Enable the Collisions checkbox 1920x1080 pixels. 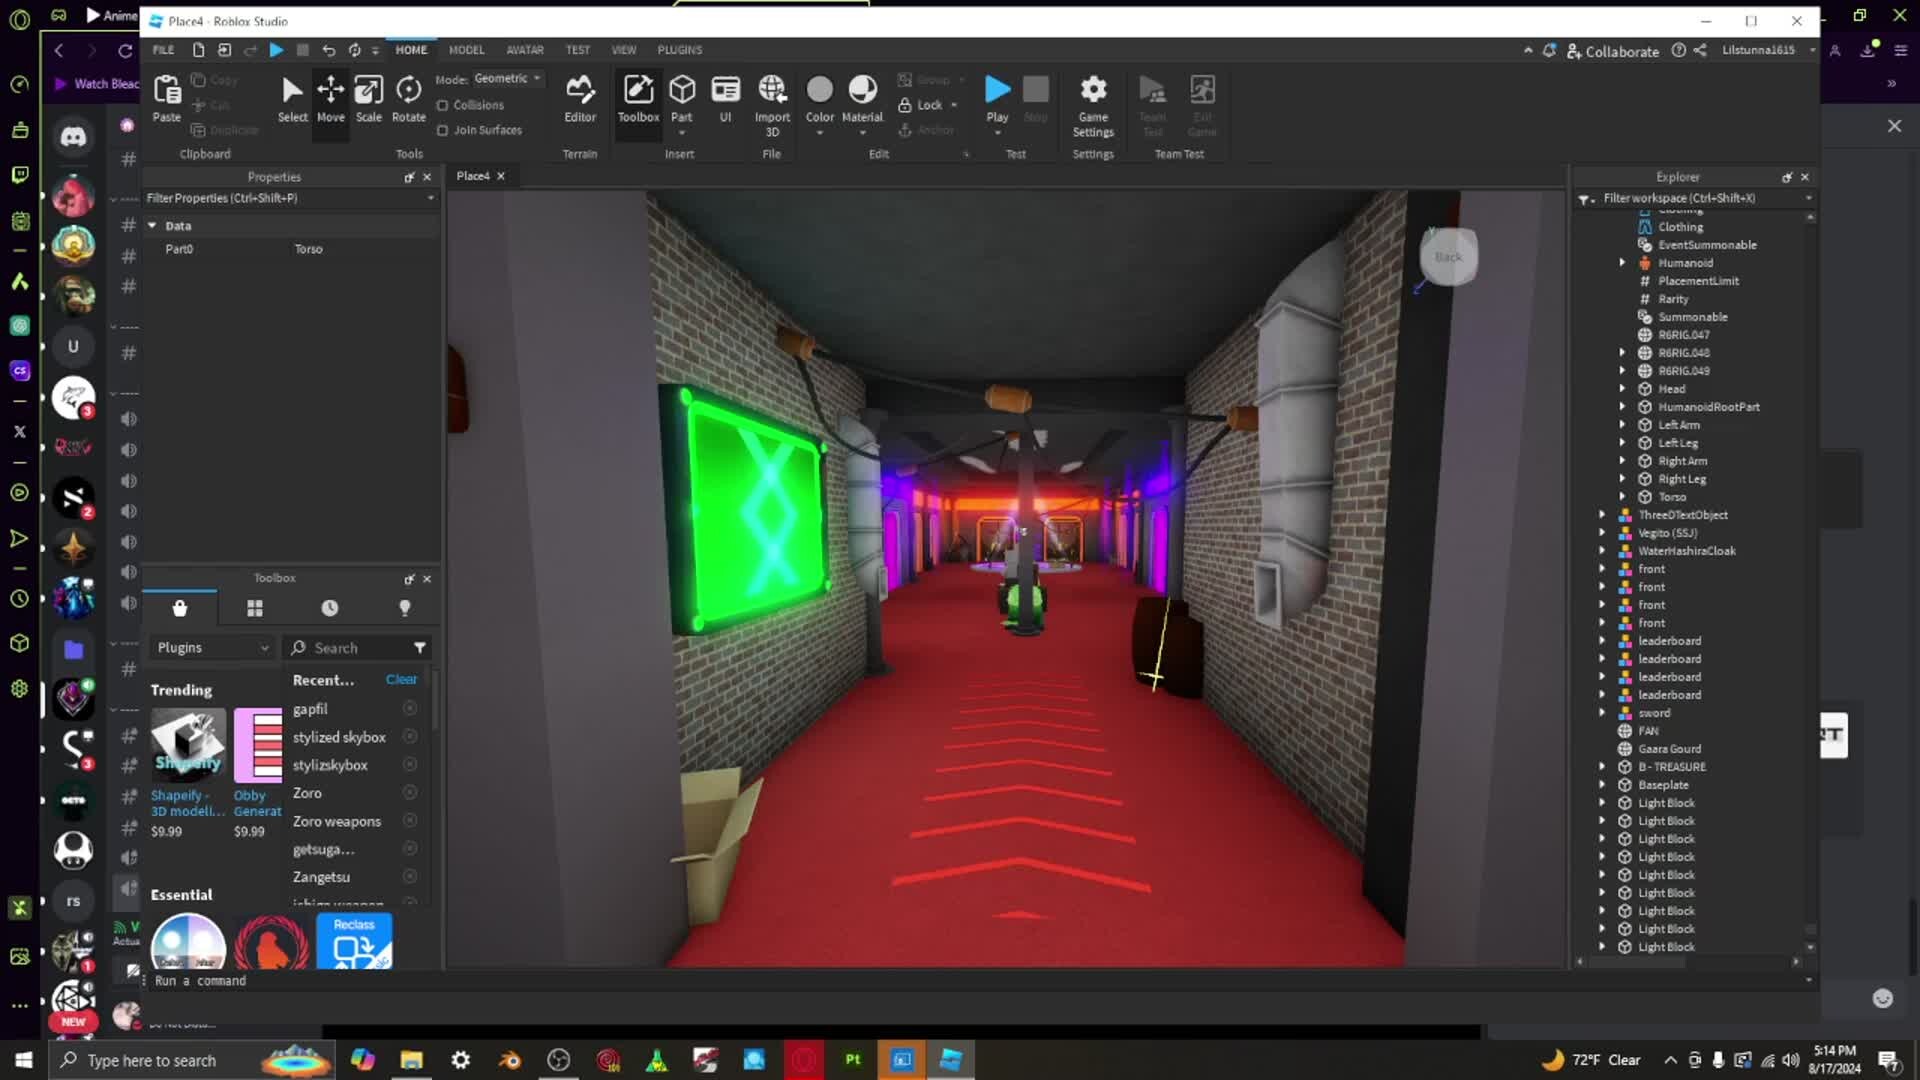tap(443, 105)
